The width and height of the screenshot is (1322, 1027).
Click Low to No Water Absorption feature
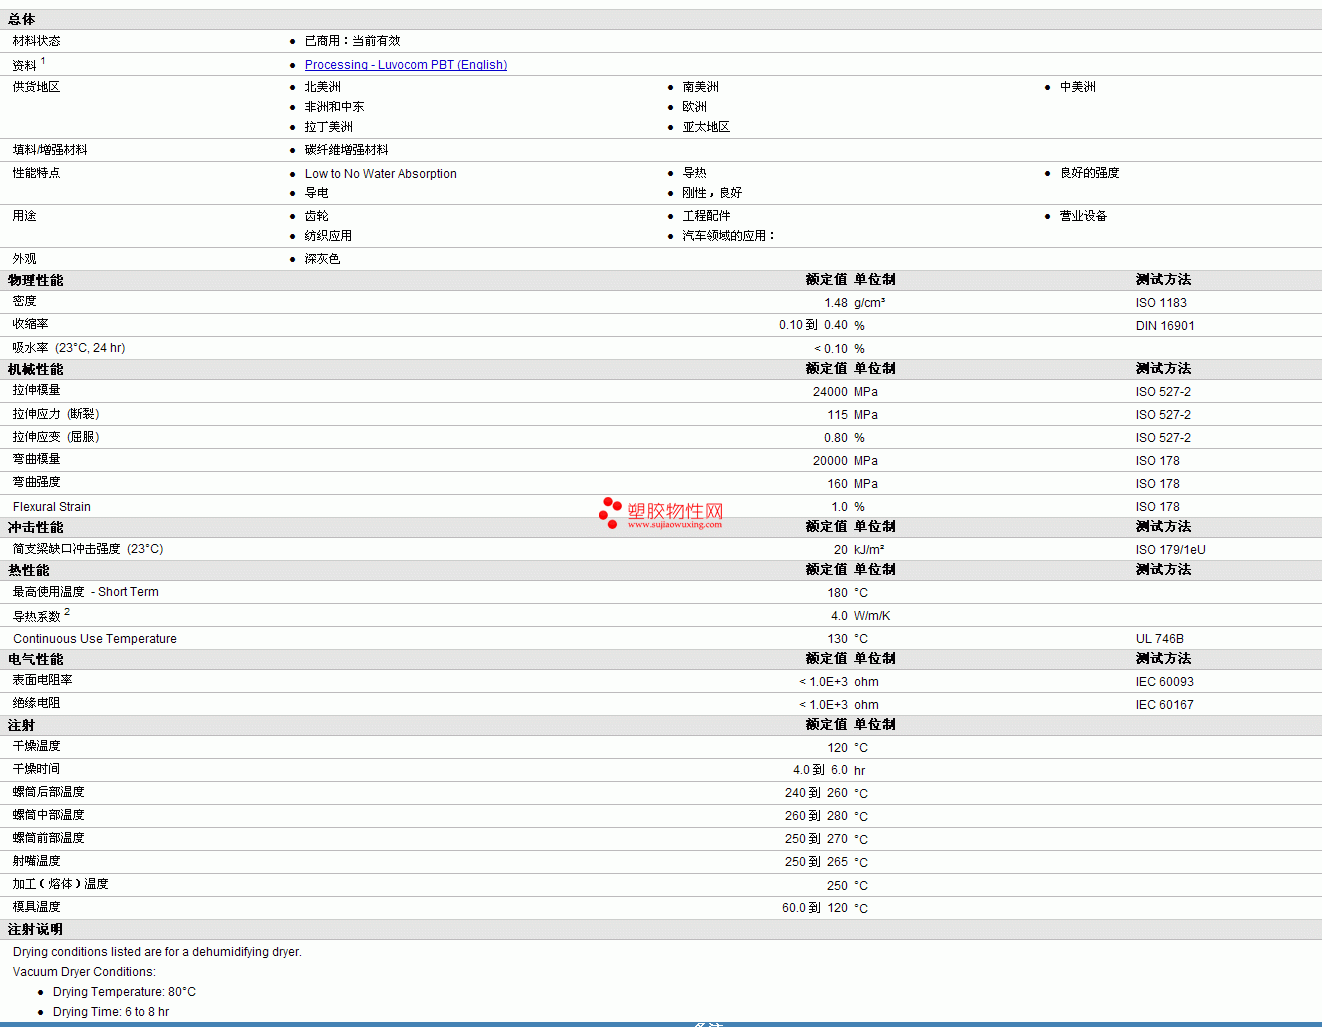pos(380,174)
